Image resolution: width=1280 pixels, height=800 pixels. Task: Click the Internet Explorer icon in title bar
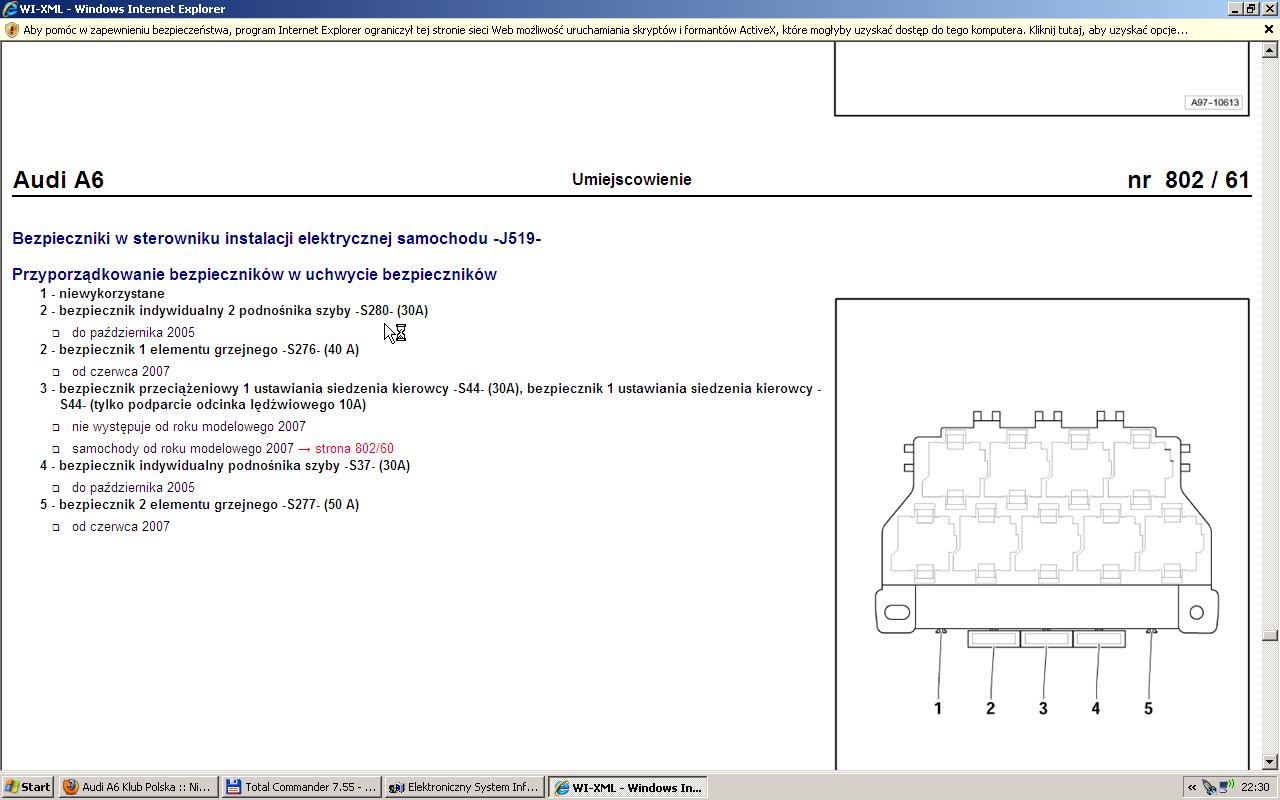[x=10, y=9]
